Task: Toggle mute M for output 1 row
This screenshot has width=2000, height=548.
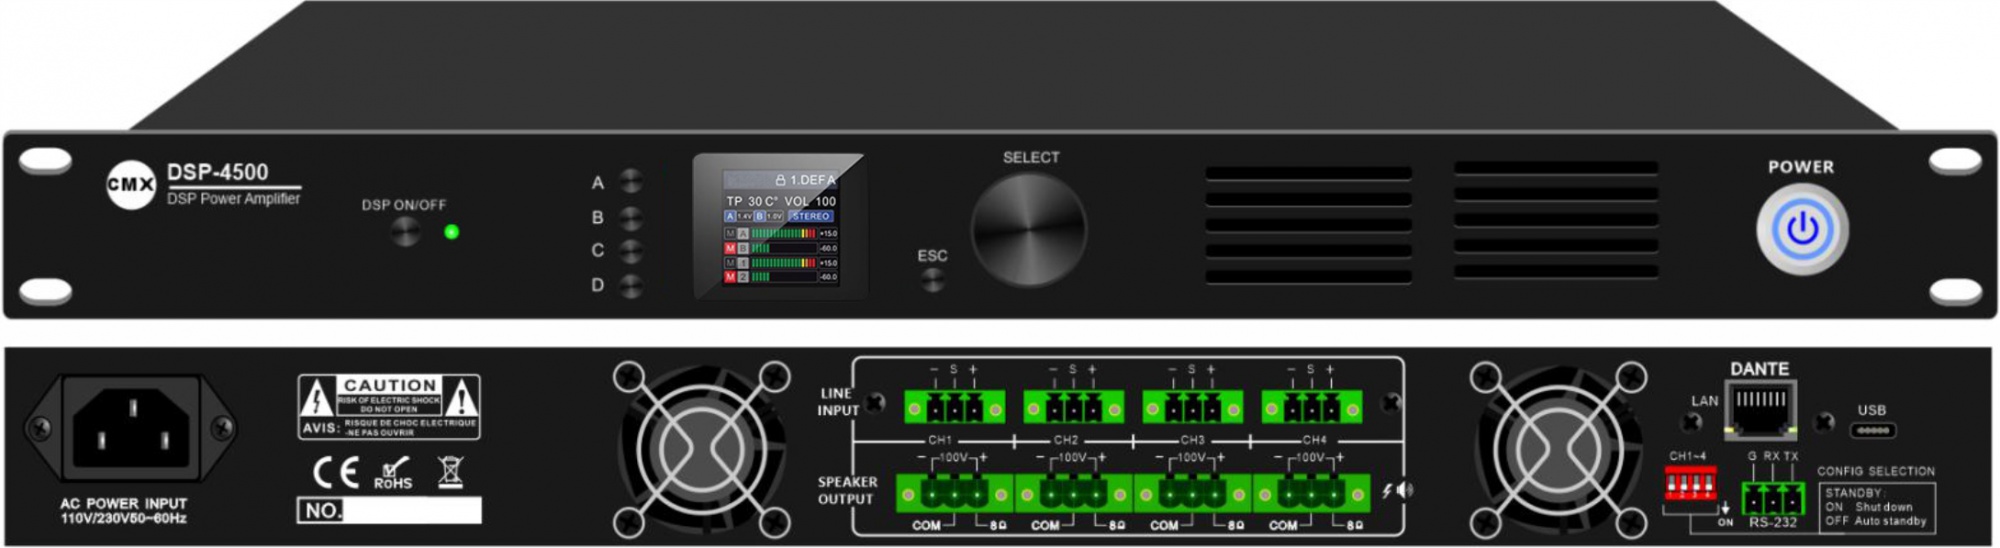Action: point(731,263)
